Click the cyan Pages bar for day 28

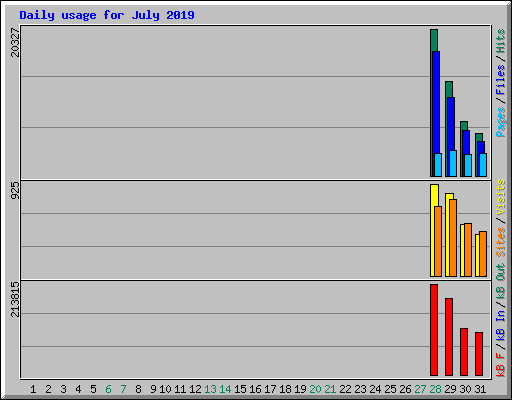tap(438, 165)
